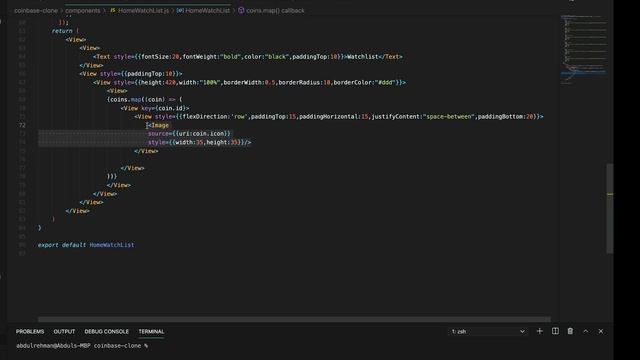Place cursor on the <Image tag
The height and width of the screenshot is (360, 640).
pyautogui.click(x=159, y=125)
